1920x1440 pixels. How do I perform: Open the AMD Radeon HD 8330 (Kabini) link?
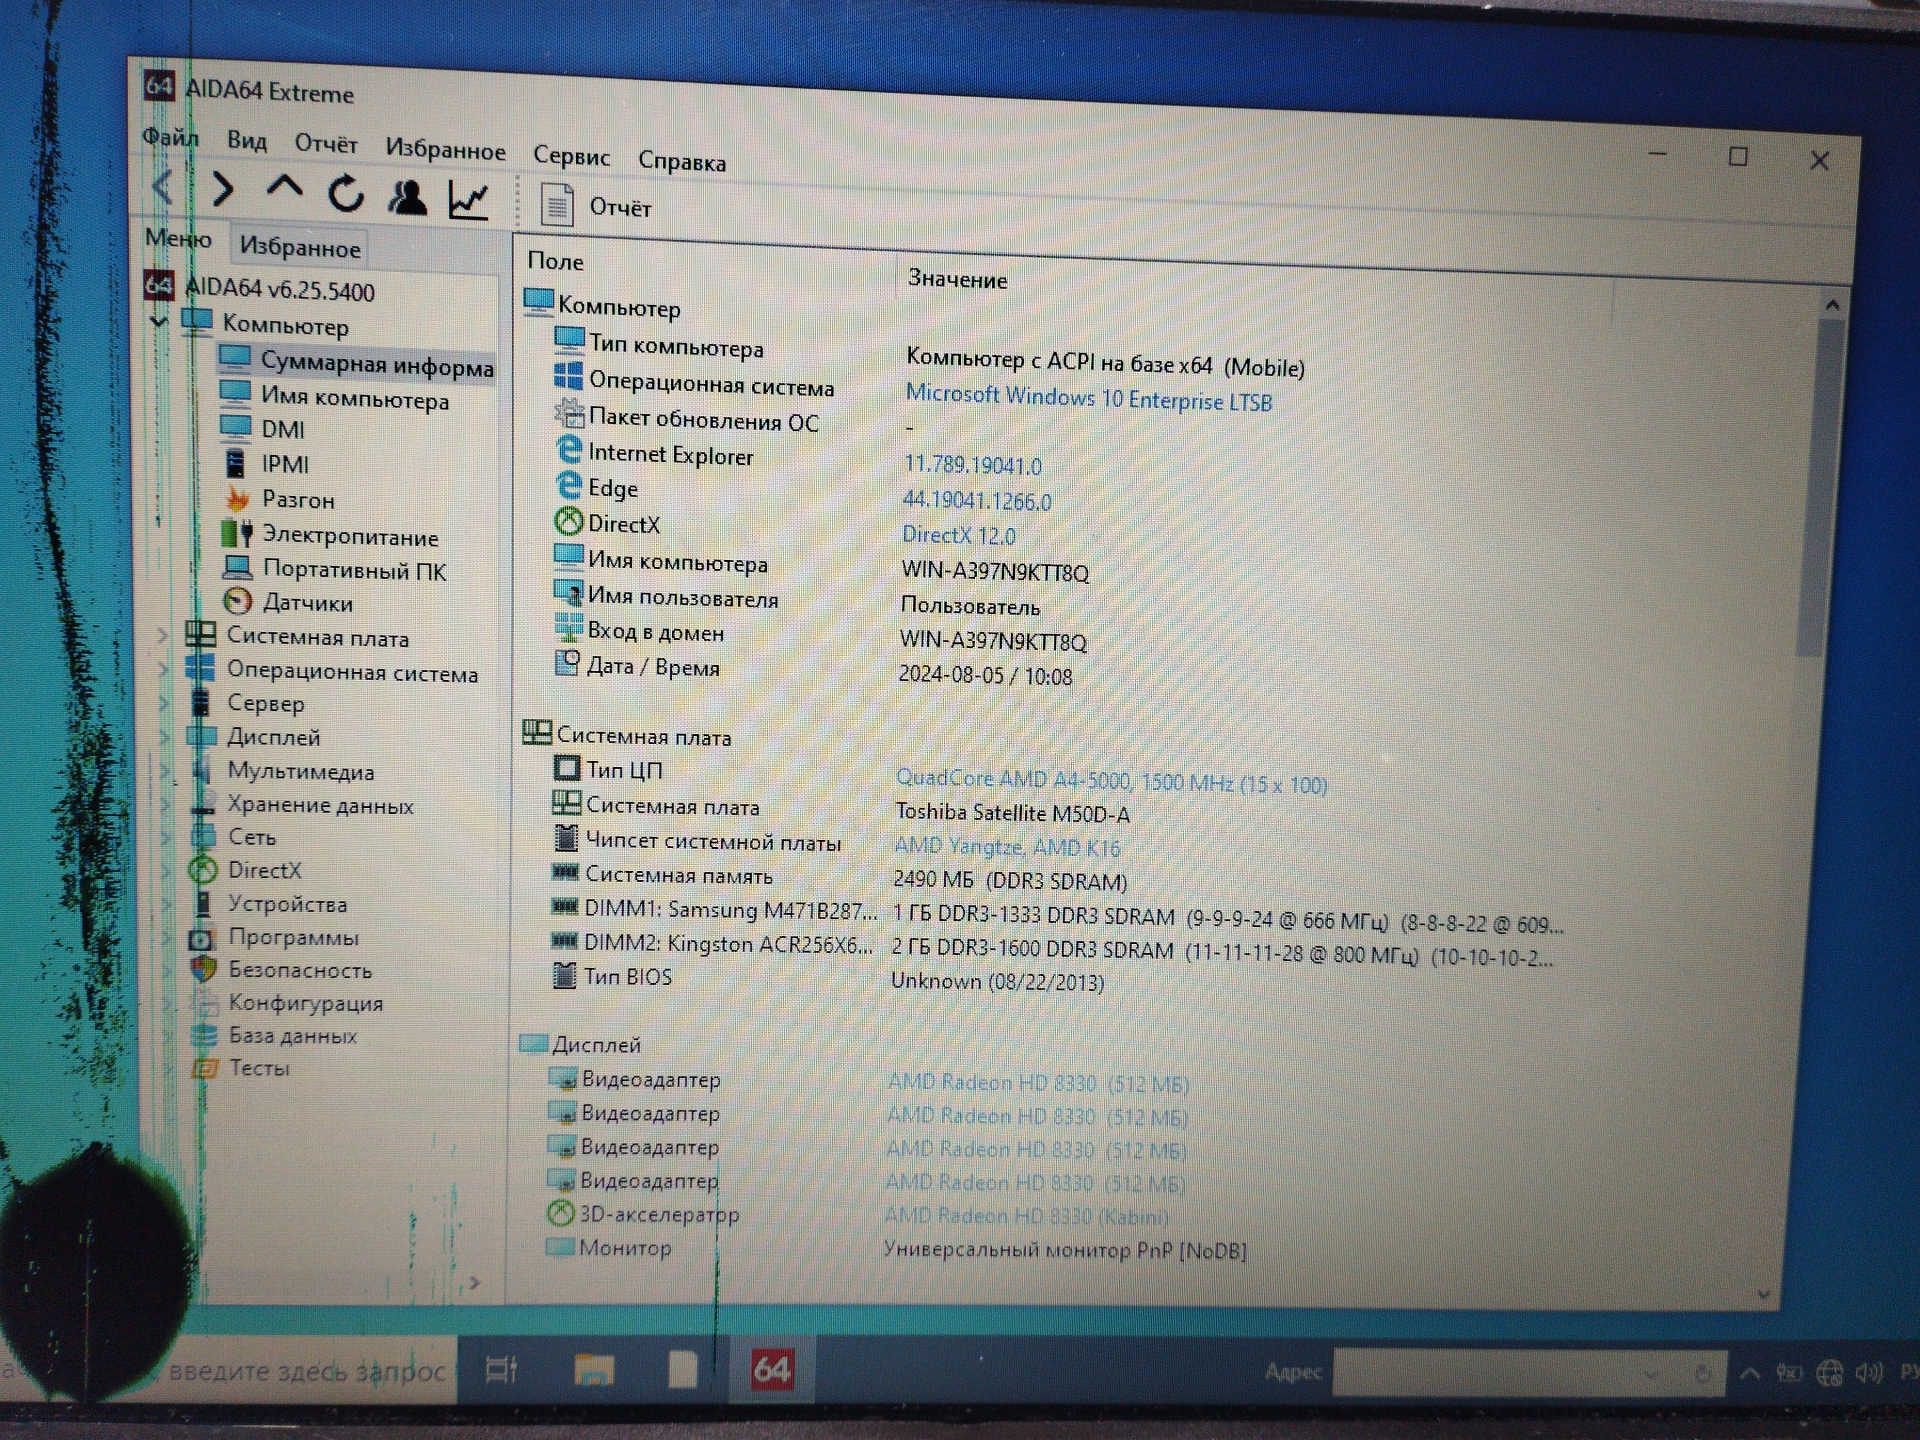(1026, 1216)
